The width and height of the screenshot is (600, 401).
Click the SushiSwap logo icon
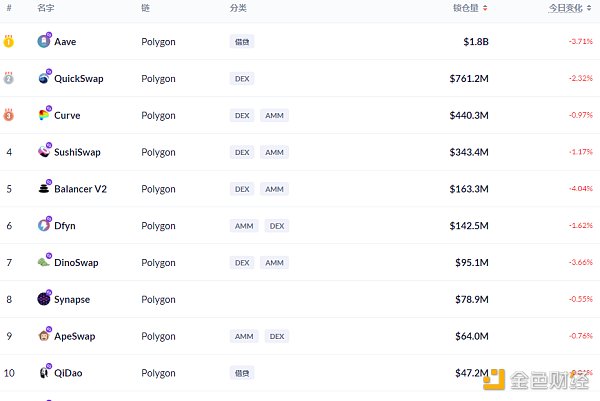44,152
